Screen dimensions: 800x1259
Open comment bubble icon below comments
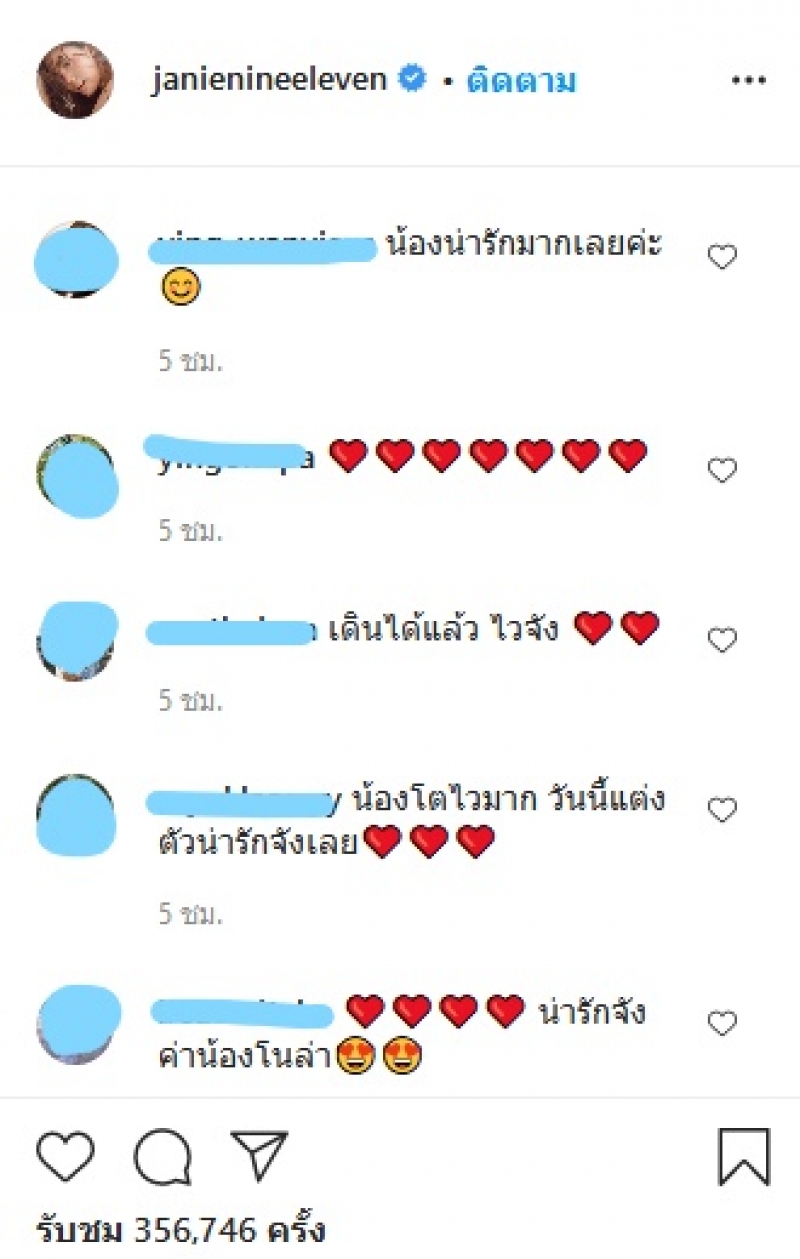(162, 1158)
